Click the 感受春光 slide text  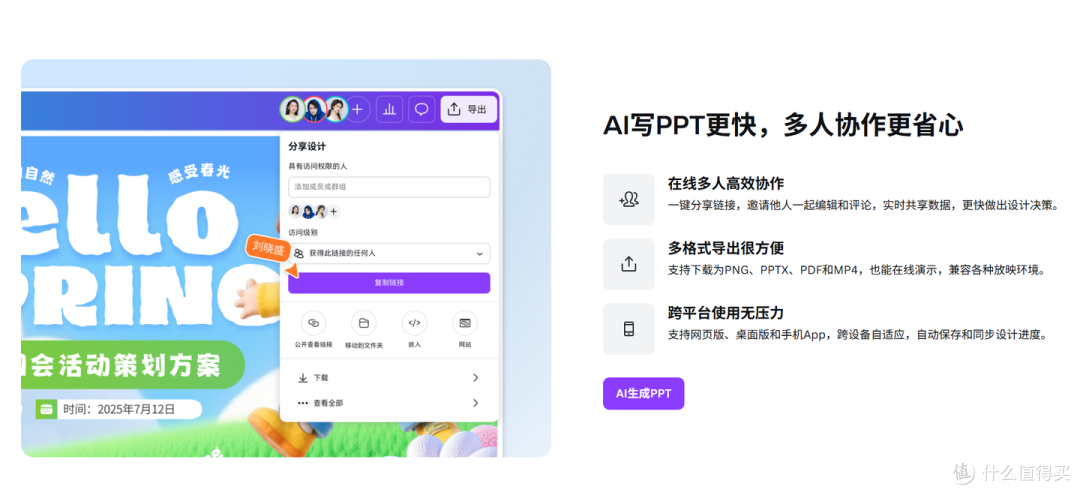198,175
